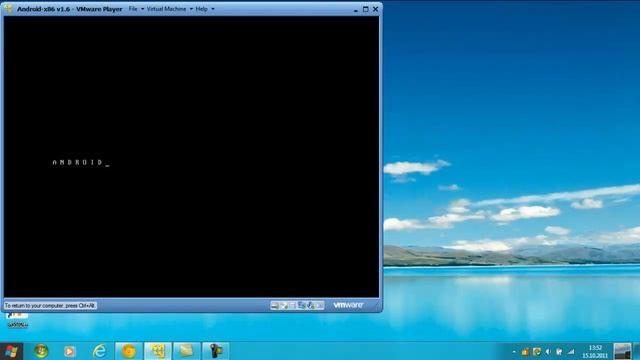Switch to the VMware Player taskbar button
The width and height of the screenshot is (640, 360).
click(158, 351)
